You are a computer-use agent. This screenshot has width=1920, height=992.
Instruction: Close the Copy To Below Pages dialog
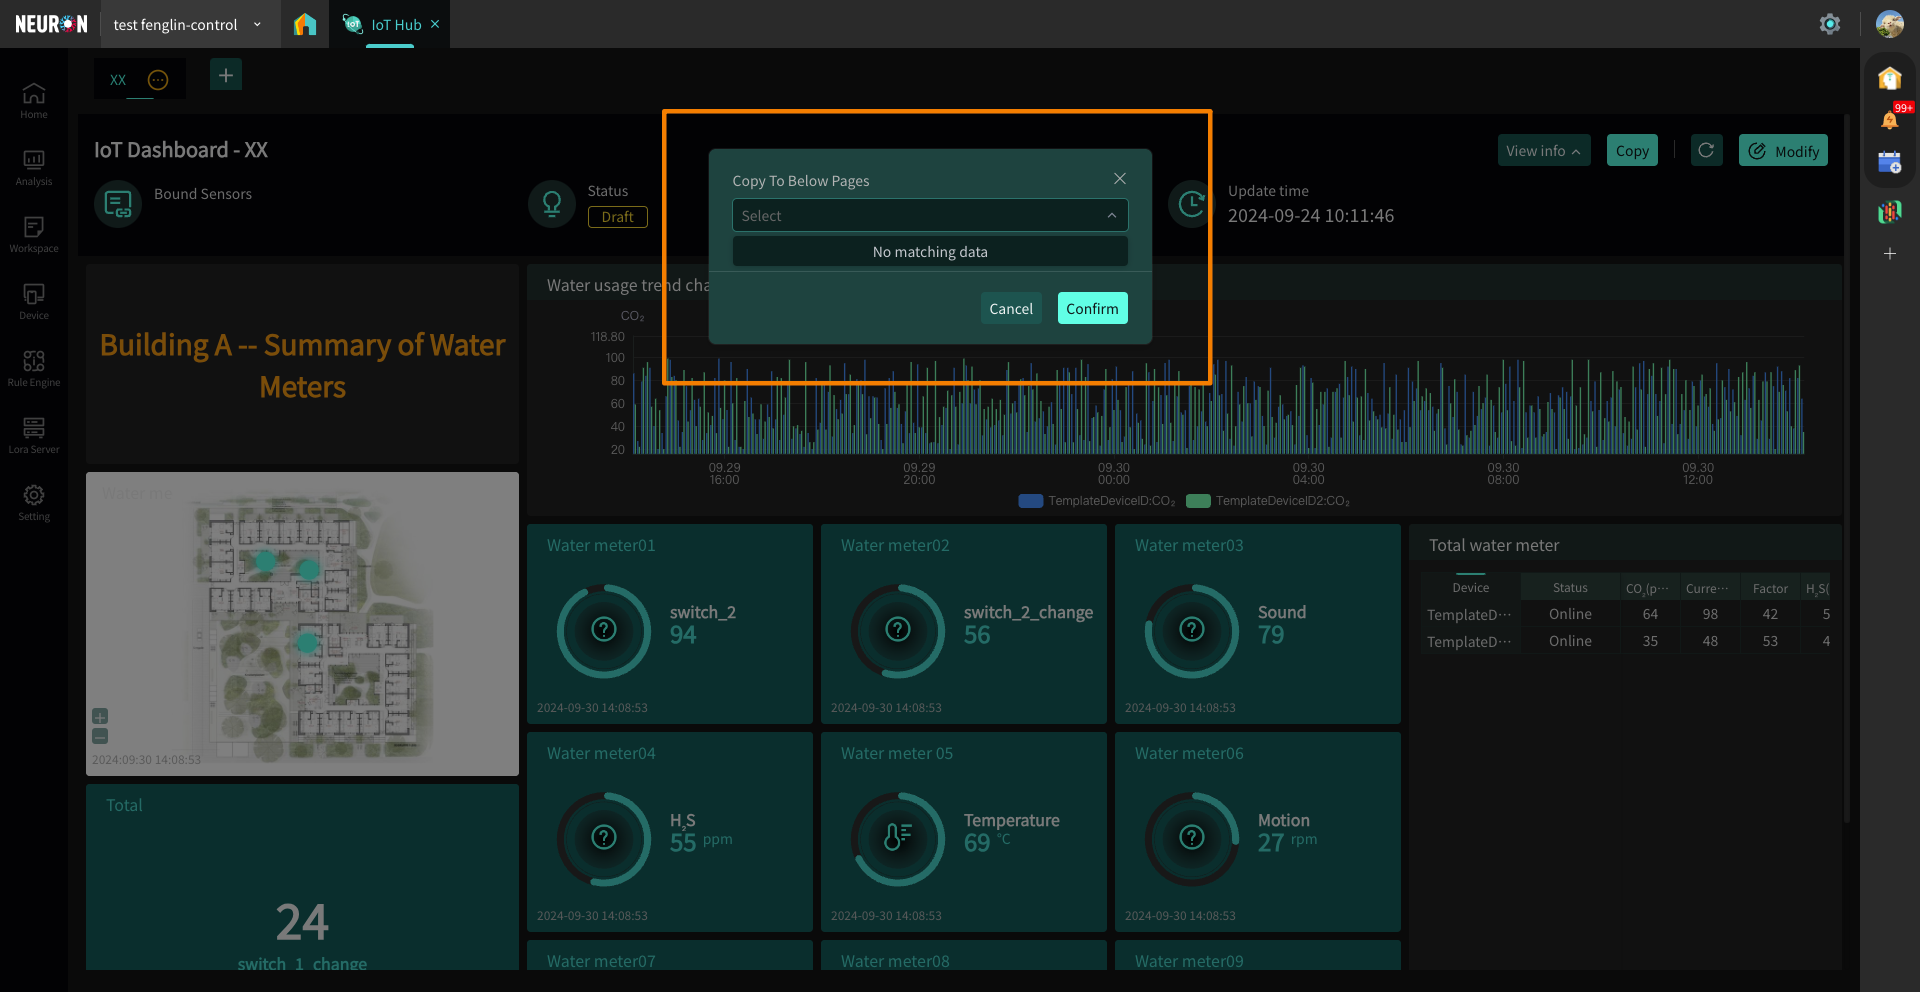(1120, 178)
